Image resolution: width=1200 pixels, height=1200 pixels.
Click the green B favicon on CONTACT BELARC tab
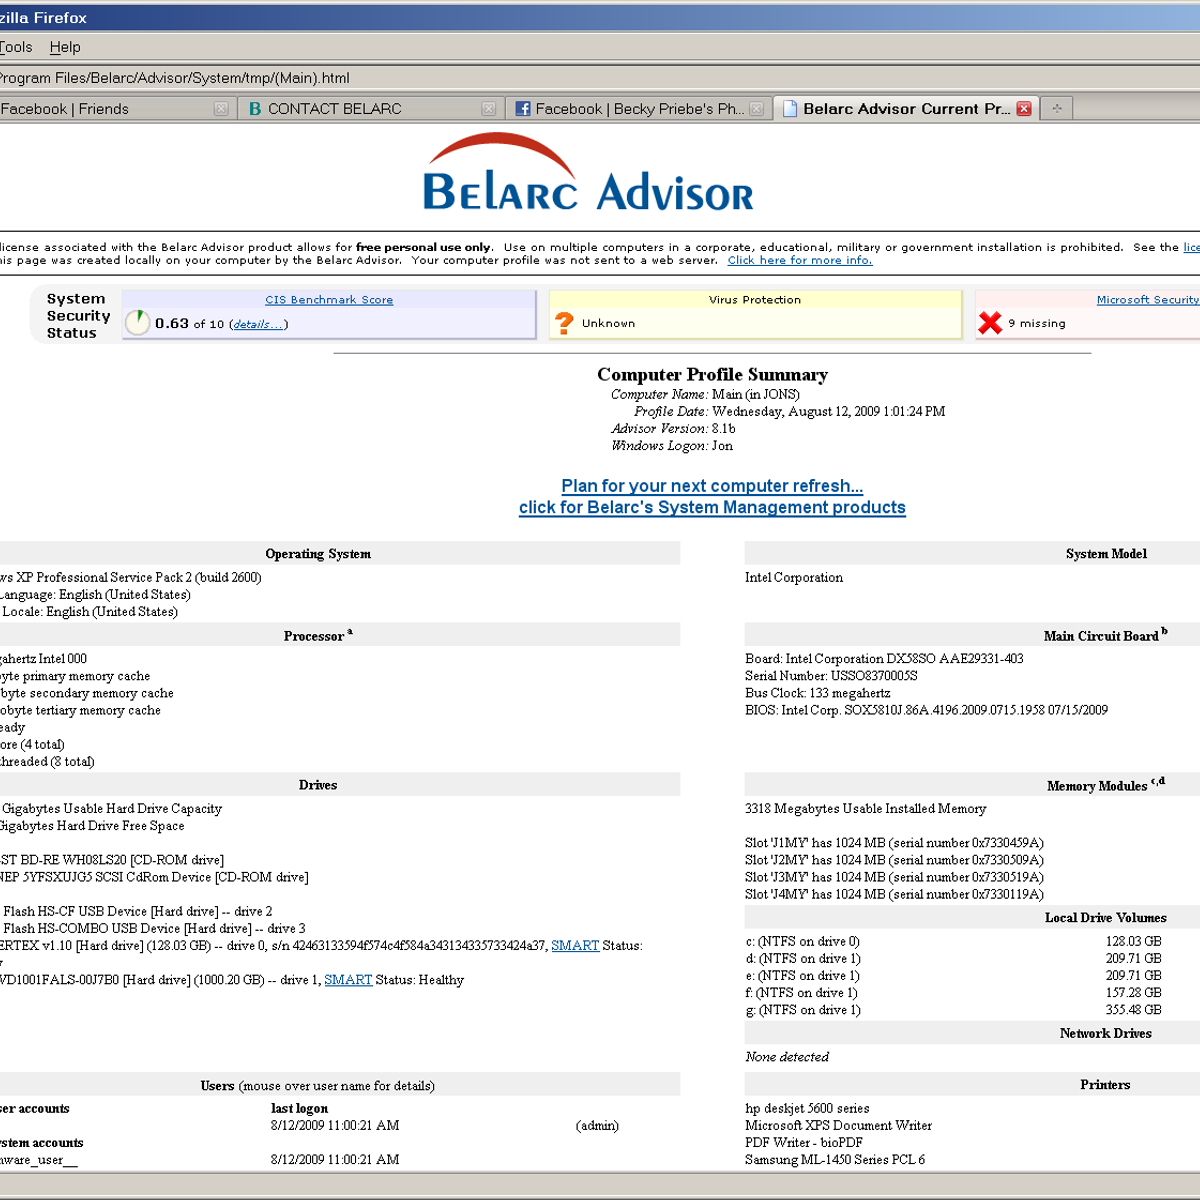(255, 109)
